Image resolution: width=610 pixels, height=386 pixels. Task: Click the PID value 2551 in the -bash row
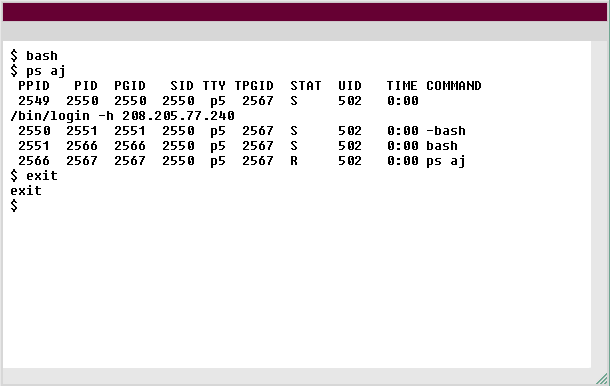click(82, 131)
